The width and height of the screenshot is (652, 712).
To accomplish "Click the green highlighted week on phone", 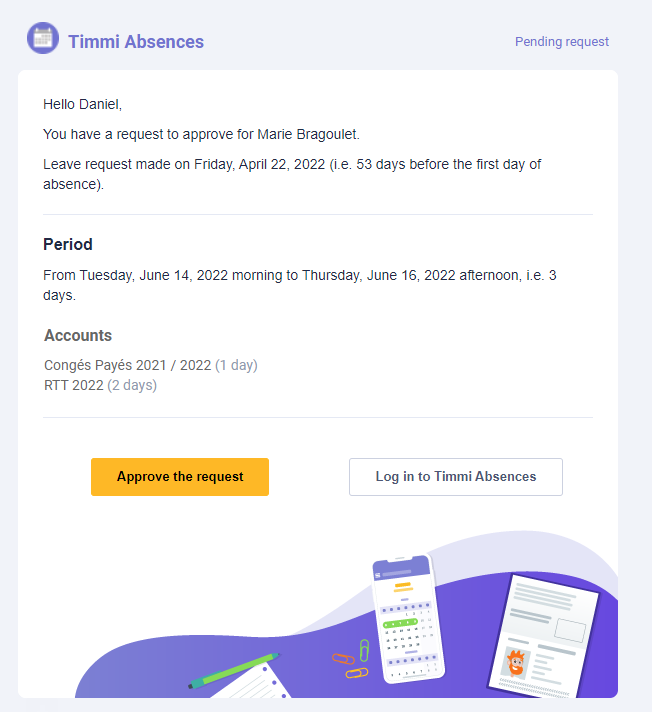I will [x=400, y=623].
